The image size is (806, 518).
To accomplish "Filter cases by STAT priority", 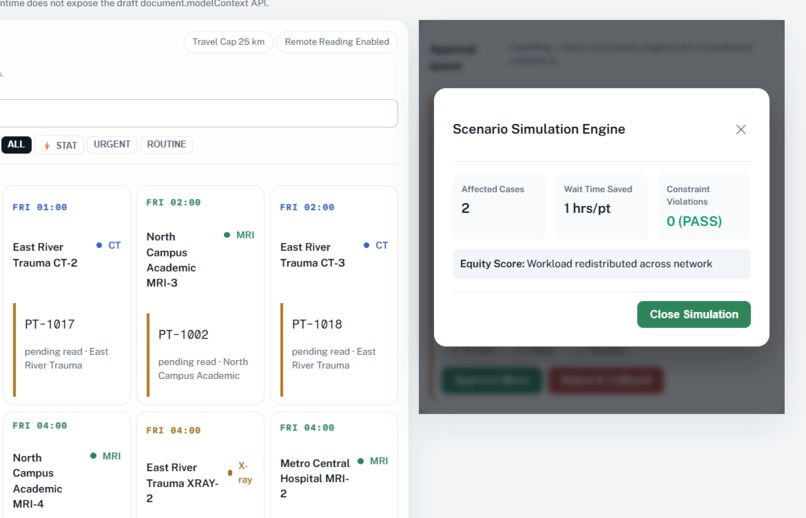I will 60,145.
